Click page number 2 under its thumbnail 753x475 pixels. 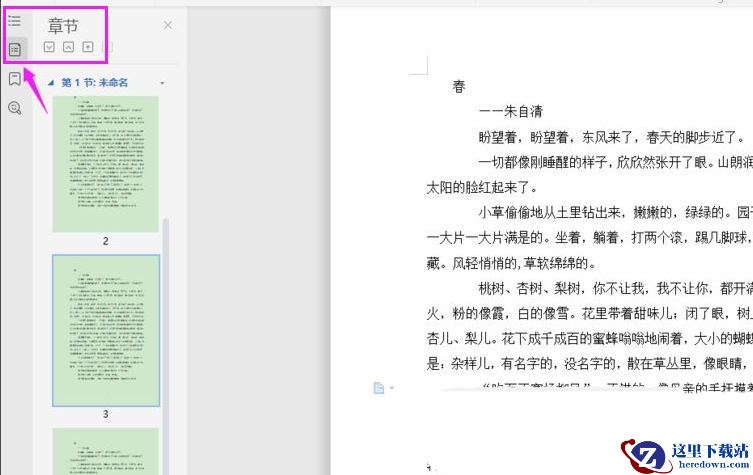pyautogui.click(x=106, y=241)
